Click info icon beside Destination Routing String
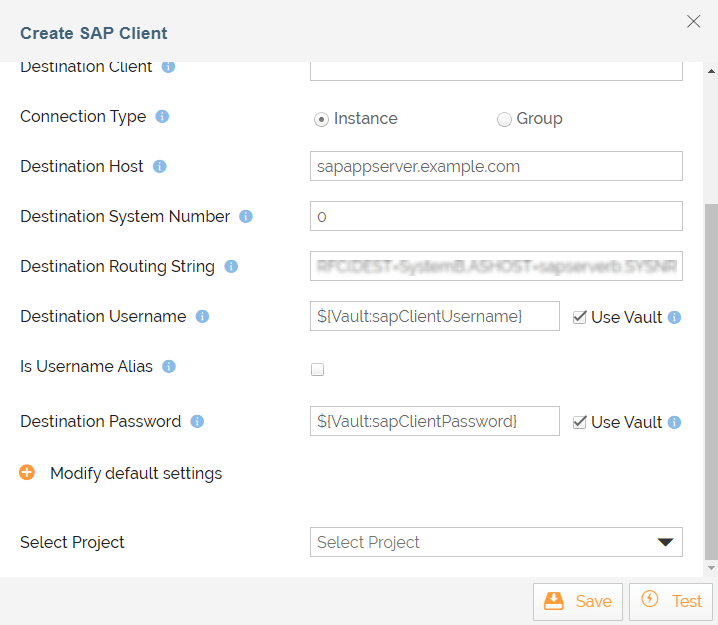718x625 pixels. (x=231, y=267)
